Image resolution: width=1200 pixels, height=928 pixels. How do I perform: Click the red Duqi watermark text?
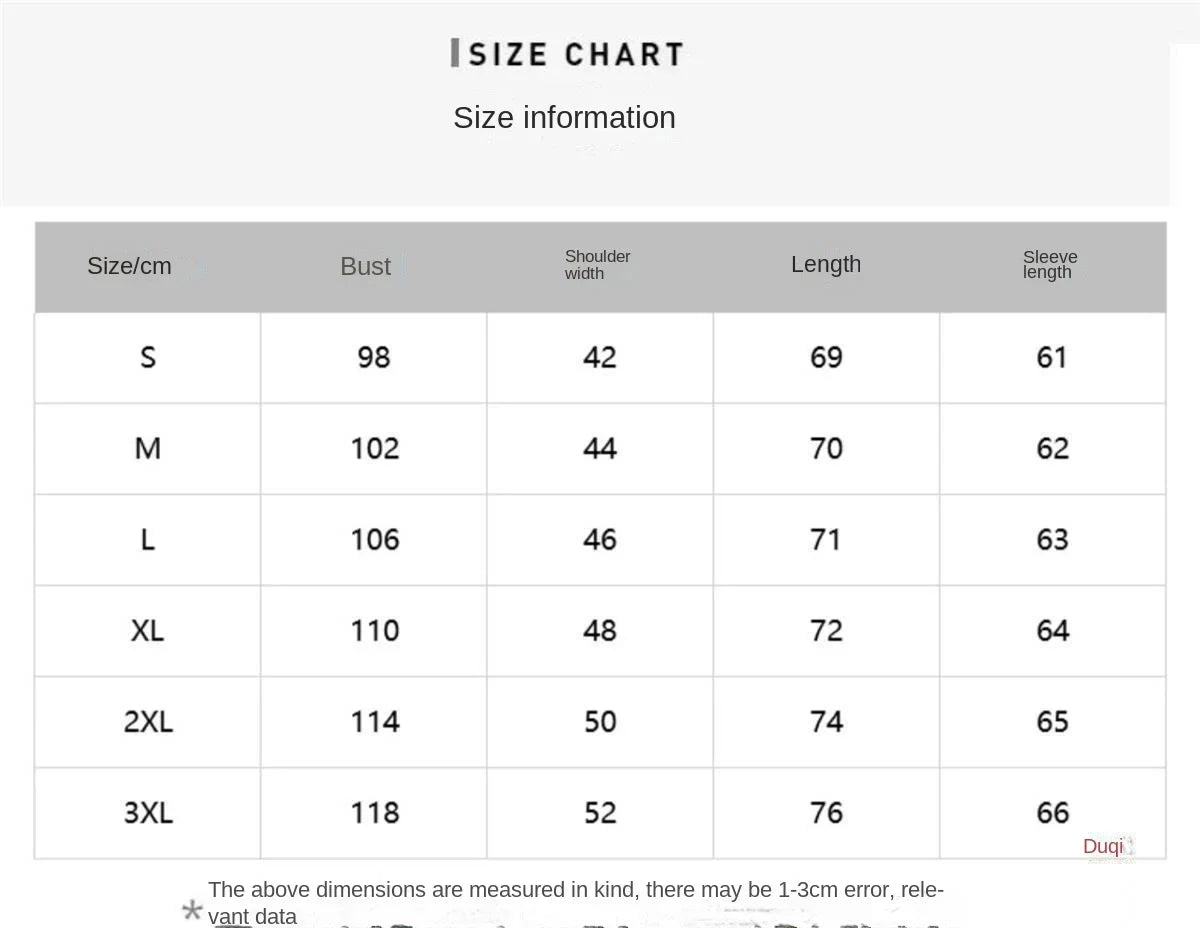coord(1103,847)
